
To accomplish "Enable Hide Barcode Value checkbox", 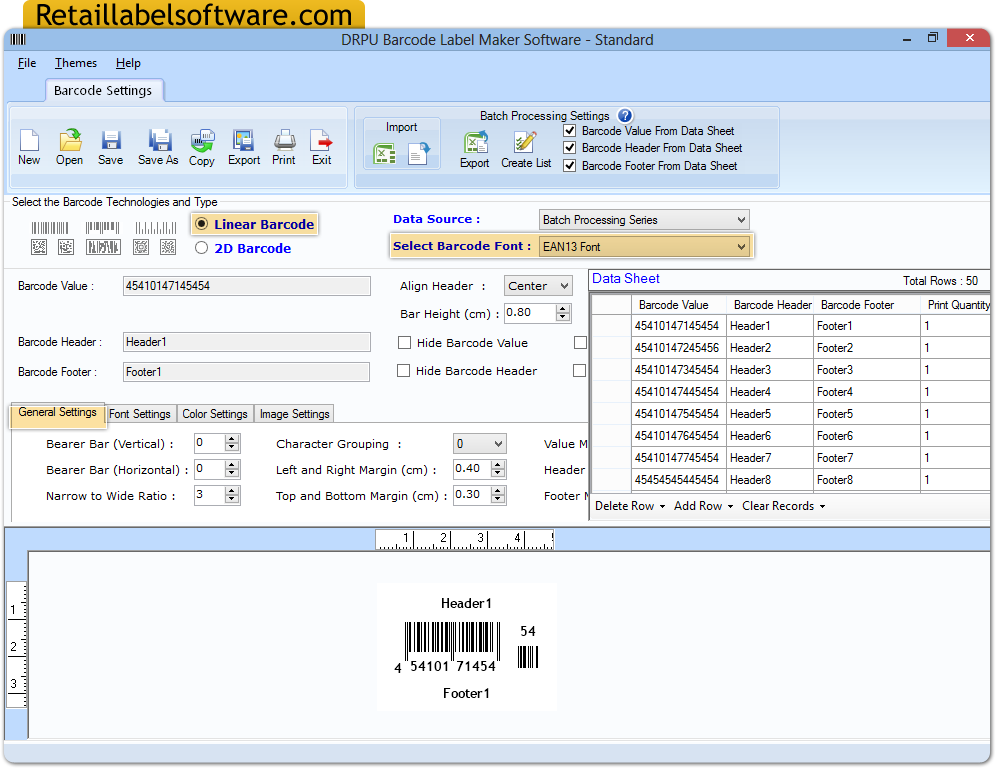I will [x=404, y=343].
